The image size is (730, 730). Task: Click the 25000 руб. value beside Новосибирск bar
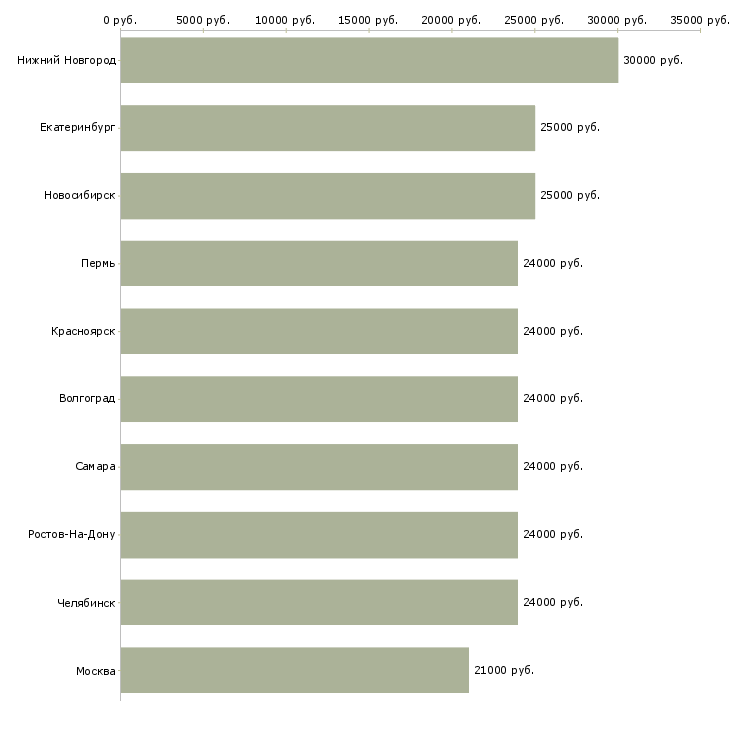(x=569, y=195)
